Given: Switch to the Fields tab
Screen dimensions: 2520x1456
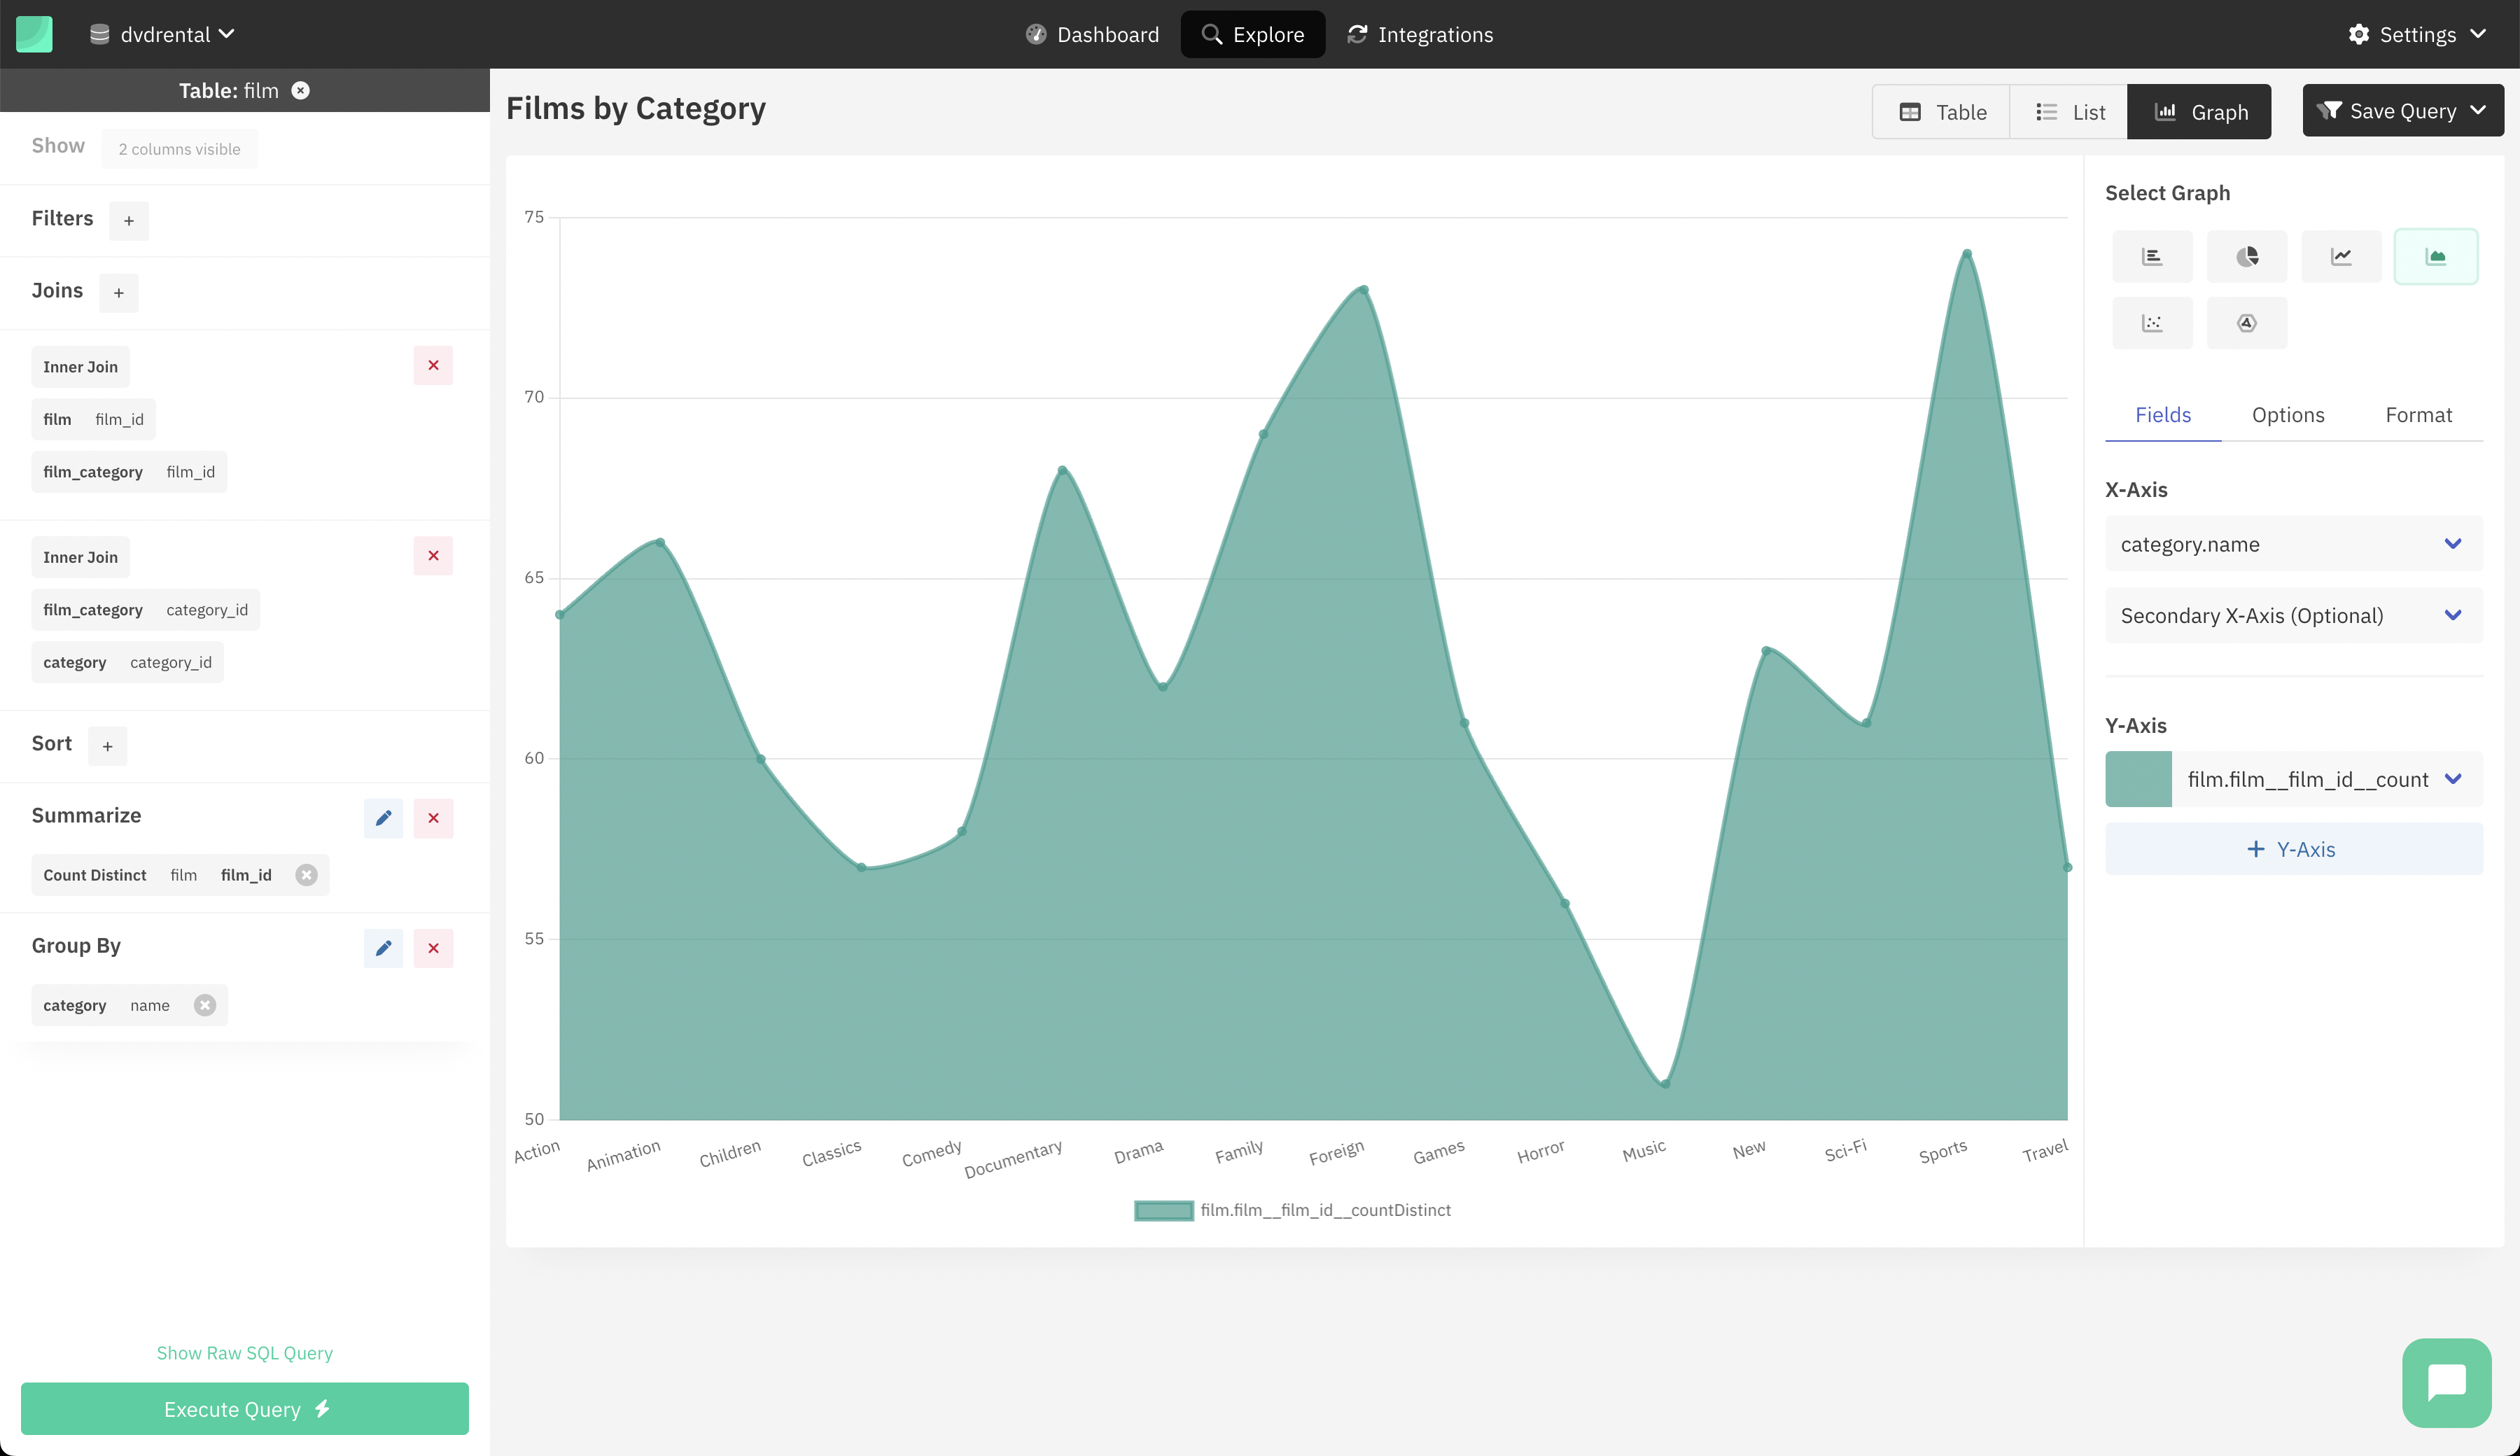Looking at the screenshot, I should [2163, 415].
